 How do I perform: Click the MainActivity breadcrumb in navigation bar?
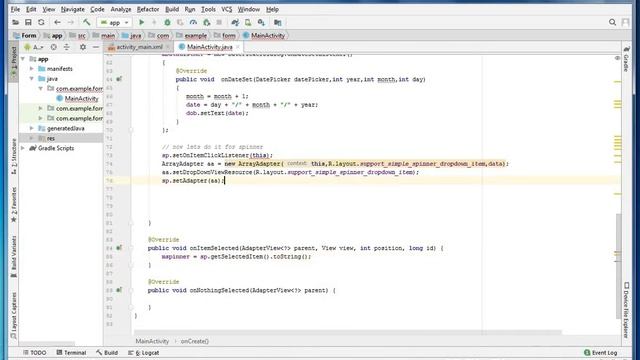tap(264, 36)
